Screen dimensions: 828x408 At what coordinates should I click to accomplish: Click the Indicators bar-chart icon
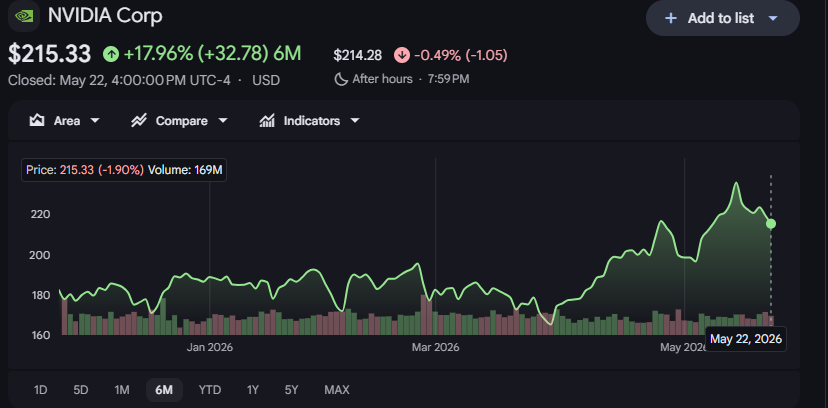267,121
